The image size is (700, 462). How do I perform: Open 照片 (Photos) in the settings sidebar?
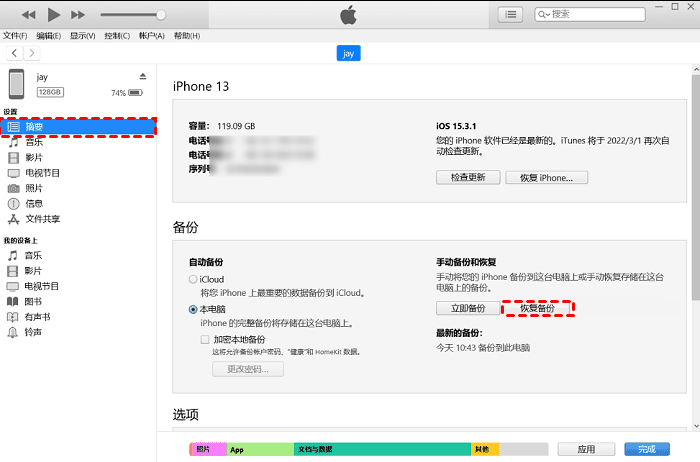coord(34,188)
